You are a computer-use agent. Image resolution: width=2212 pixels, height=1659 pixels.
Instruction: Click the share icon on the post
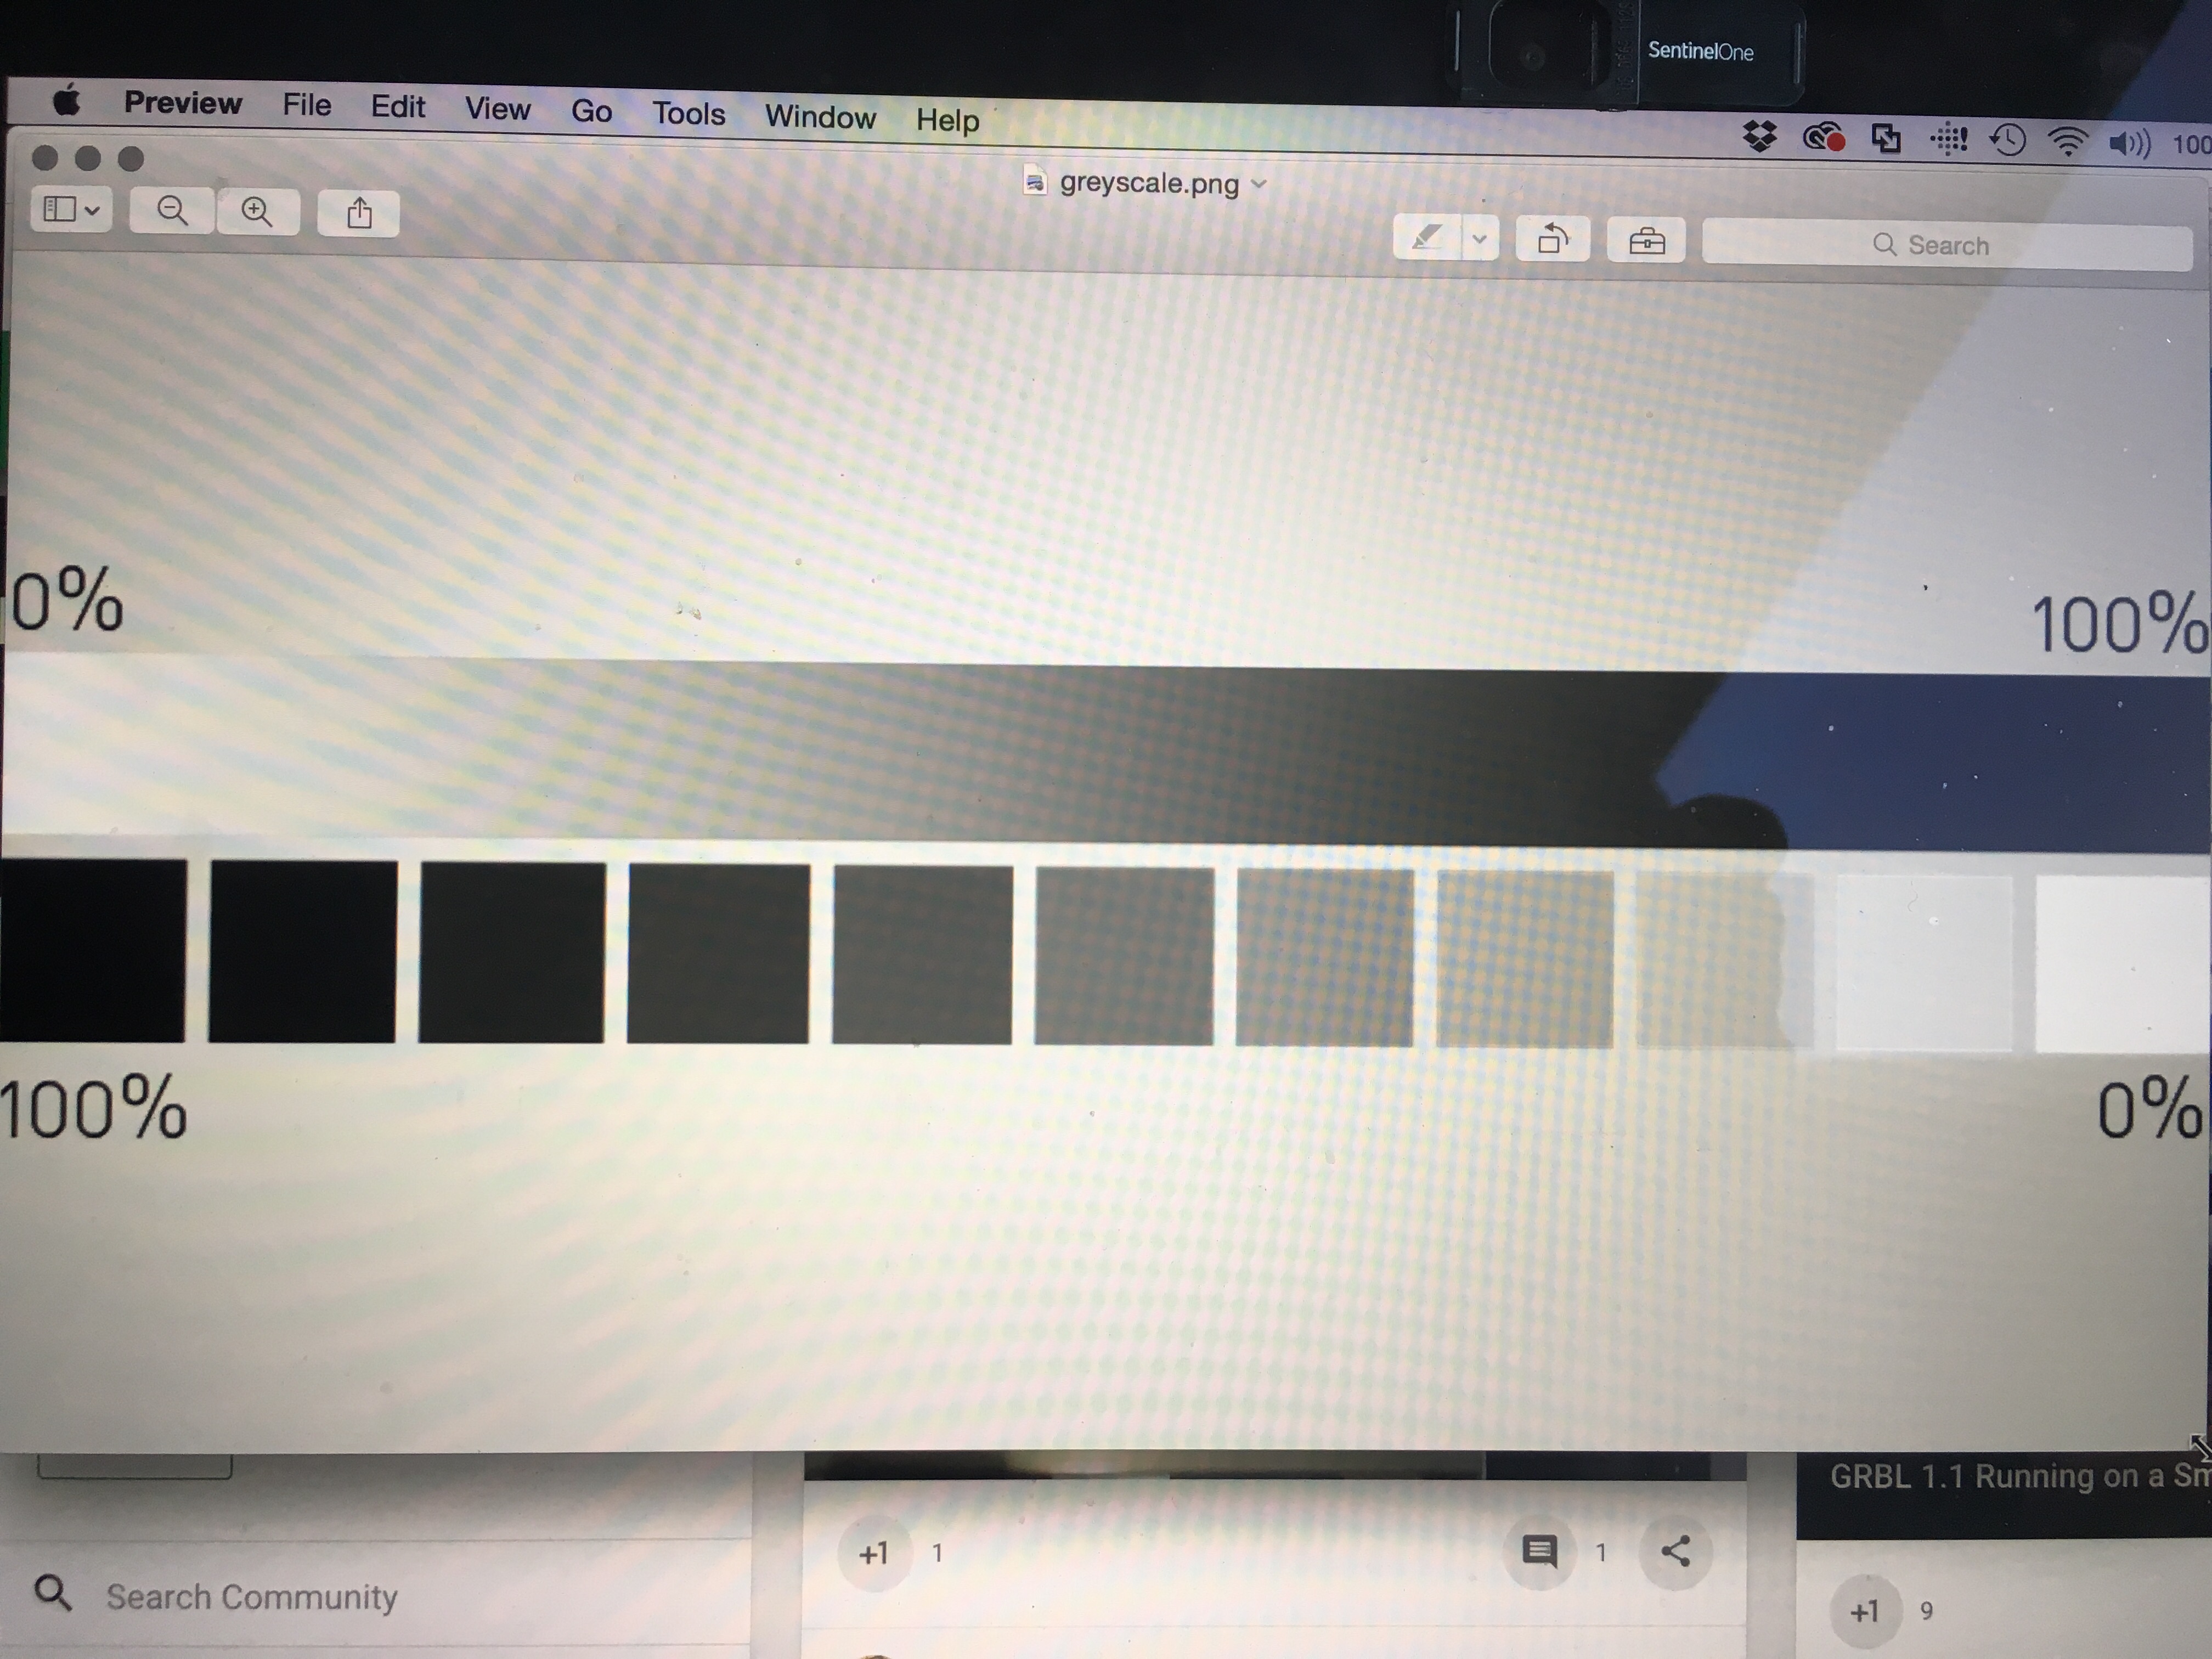coord(1676,1551)
